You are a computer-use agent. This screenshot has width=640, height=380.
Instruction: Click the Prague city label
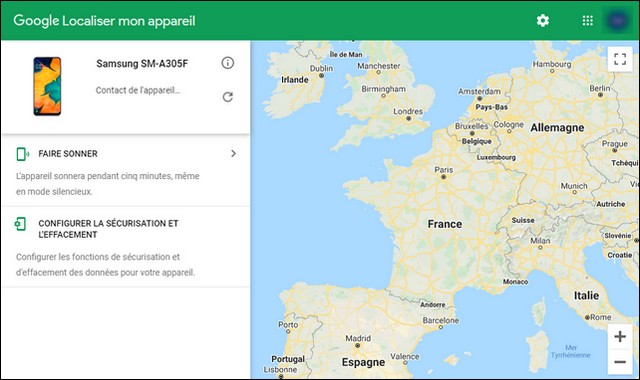pos(615,144)
